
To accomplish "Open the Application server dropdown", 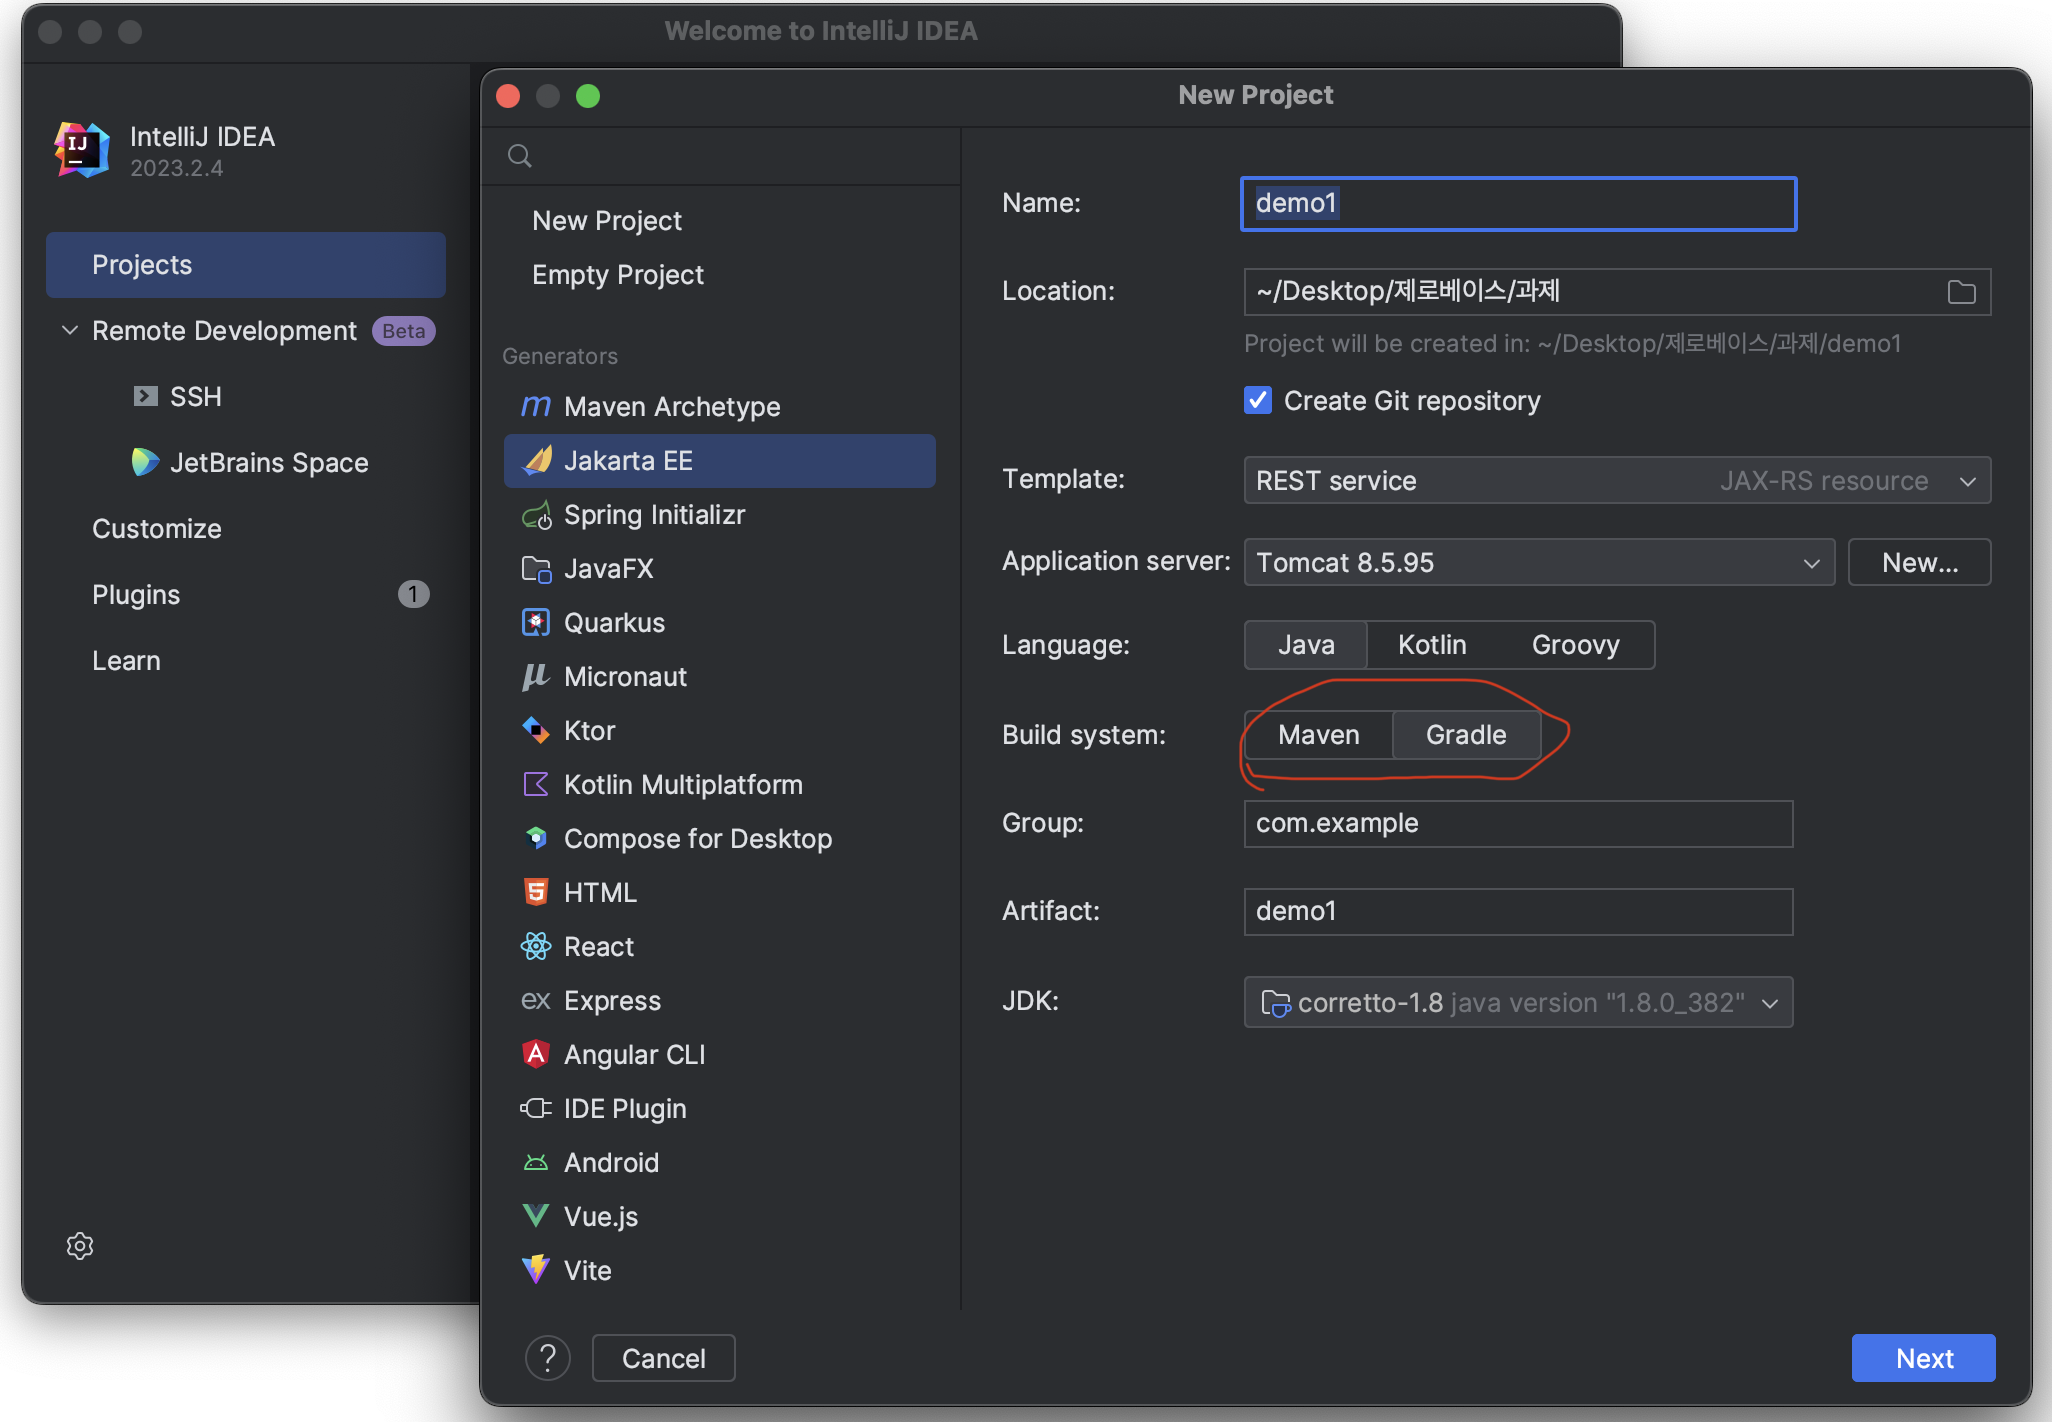I will (x=1538, y=563).
